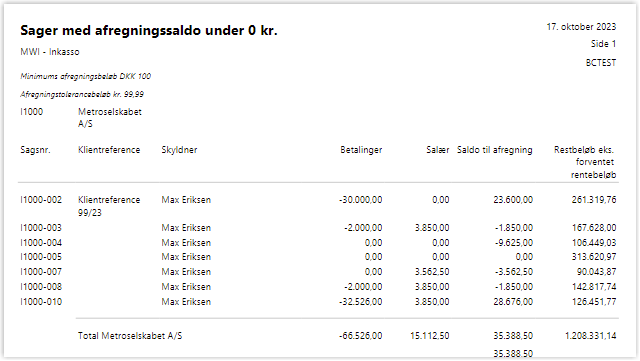Click the 'Salær' column header
This screenshot has height=361, width=640.
click(x=438, y=150)
